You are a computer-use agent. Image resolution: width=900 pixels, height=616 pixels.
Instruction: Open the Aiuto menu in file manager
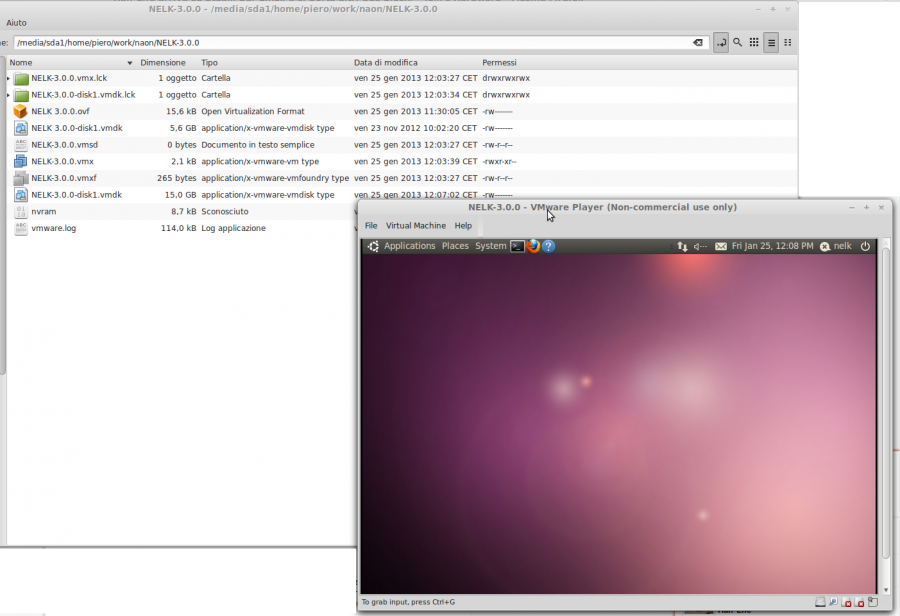pyautogui.click(x=16, y=22)
